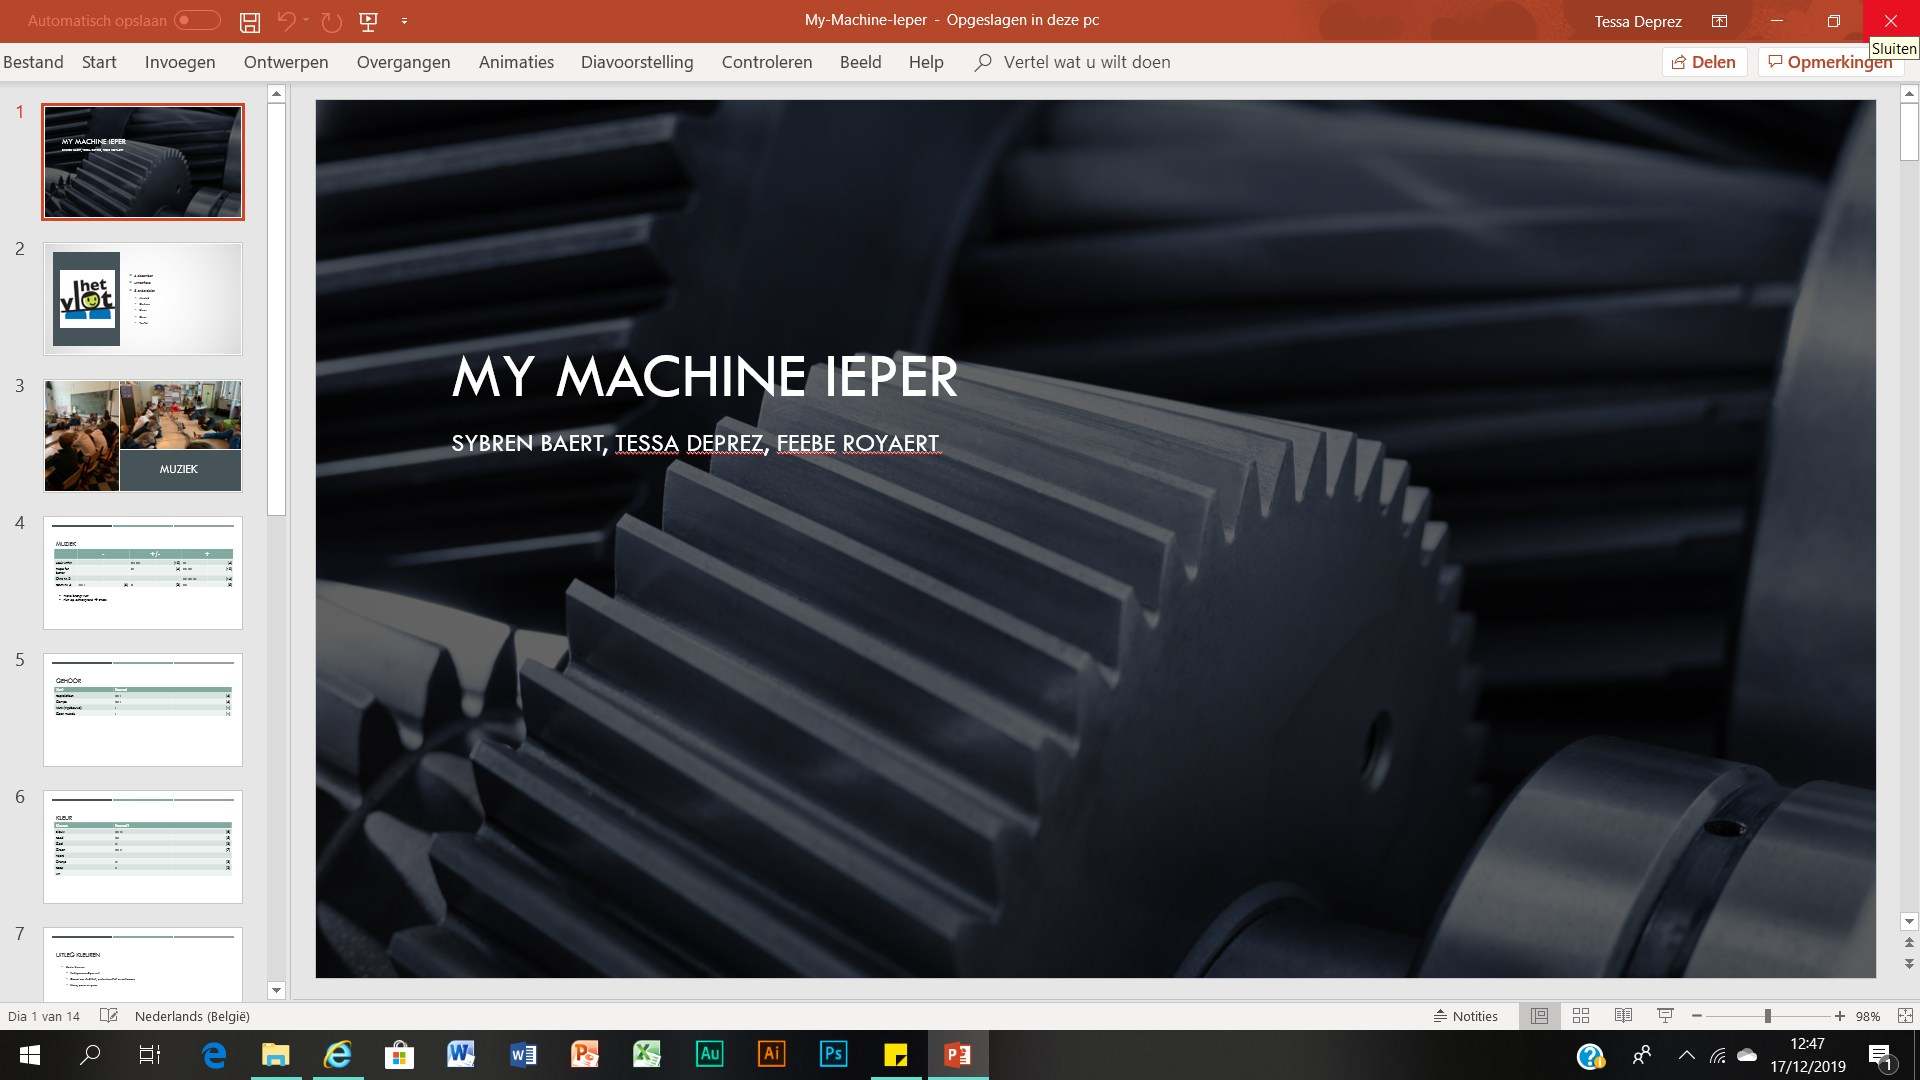Switch to Reading view icon
1920x1080 pixels.
pyautogui.click(x=1623, y=1016)
